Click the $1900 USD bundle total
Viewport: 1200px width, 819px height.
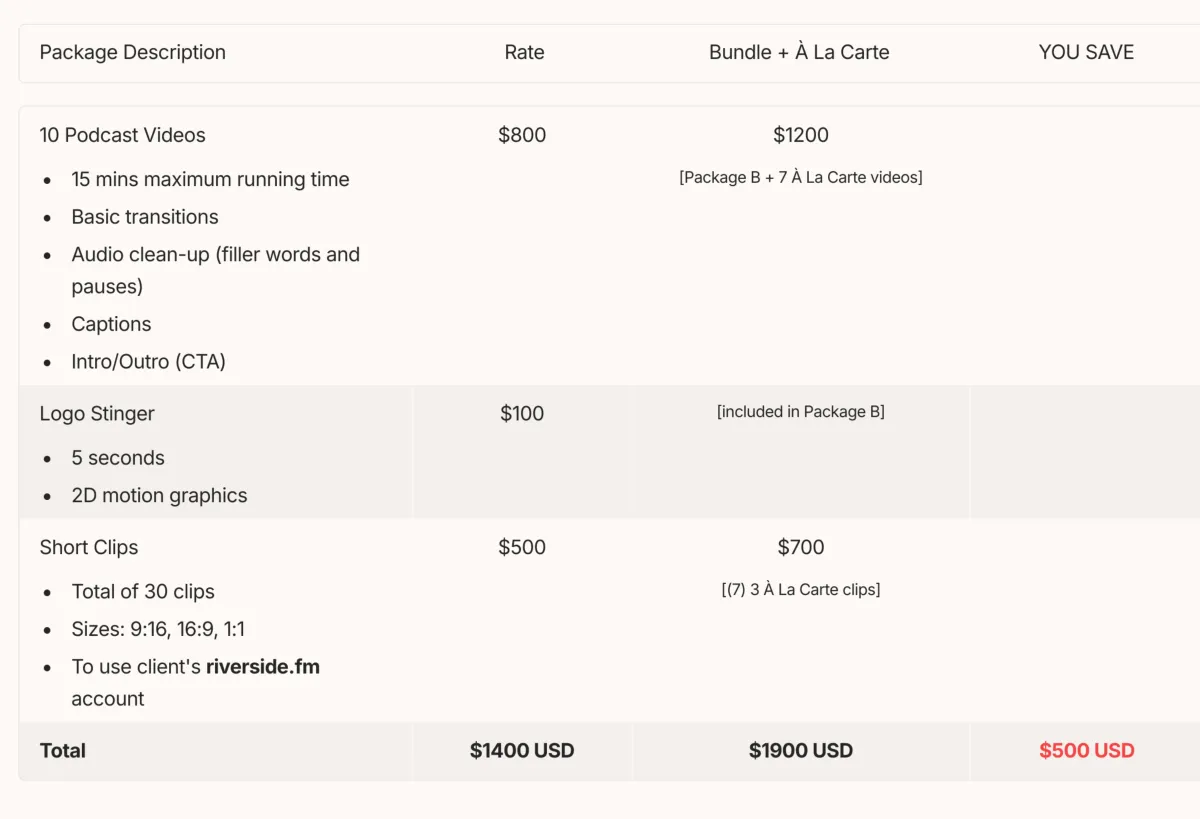coord(800,751)
